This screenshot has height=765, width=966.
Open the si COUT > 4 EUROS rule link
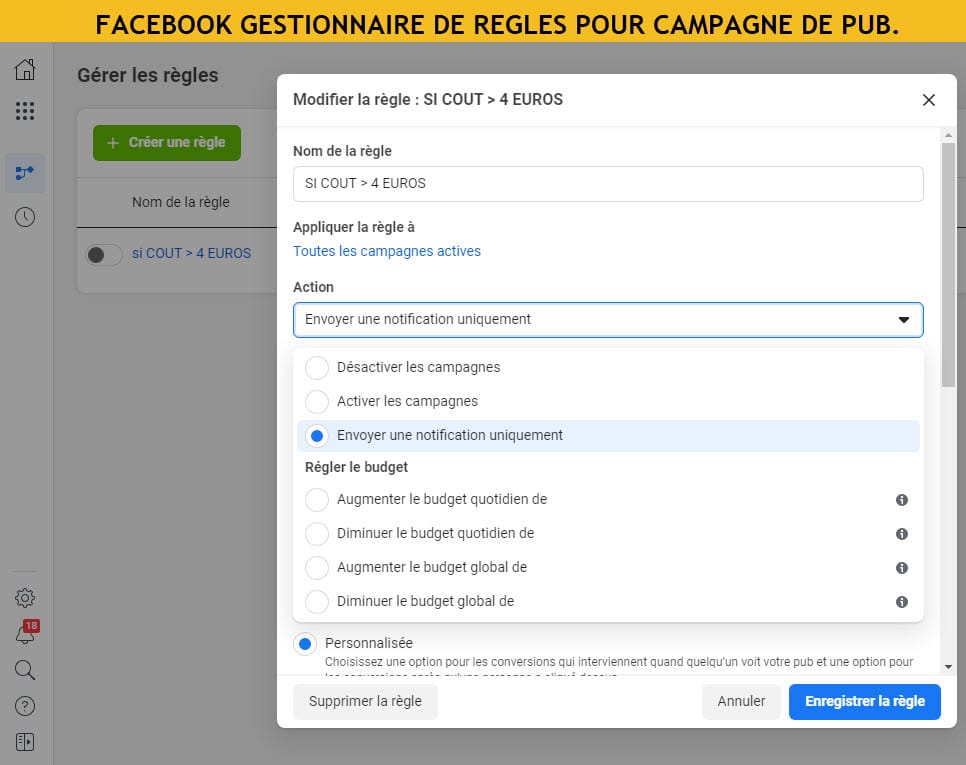[x=192, y=254]
